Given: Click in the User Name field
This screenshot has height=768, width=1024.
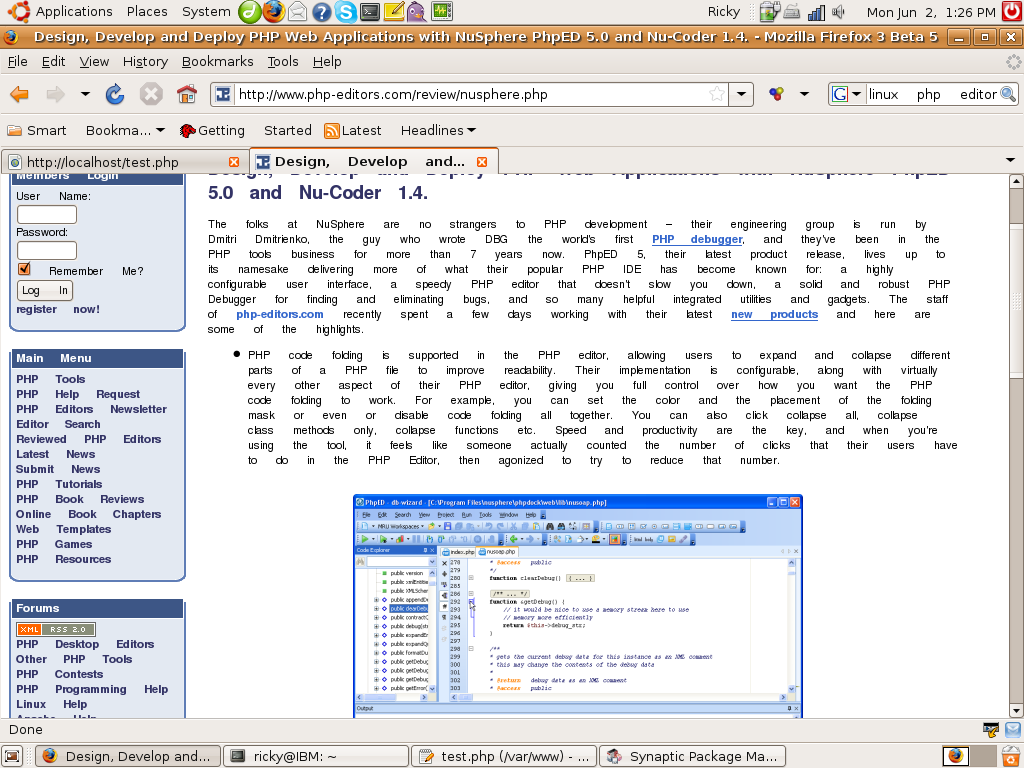Looking at the screenshot, I should [47, 215].
